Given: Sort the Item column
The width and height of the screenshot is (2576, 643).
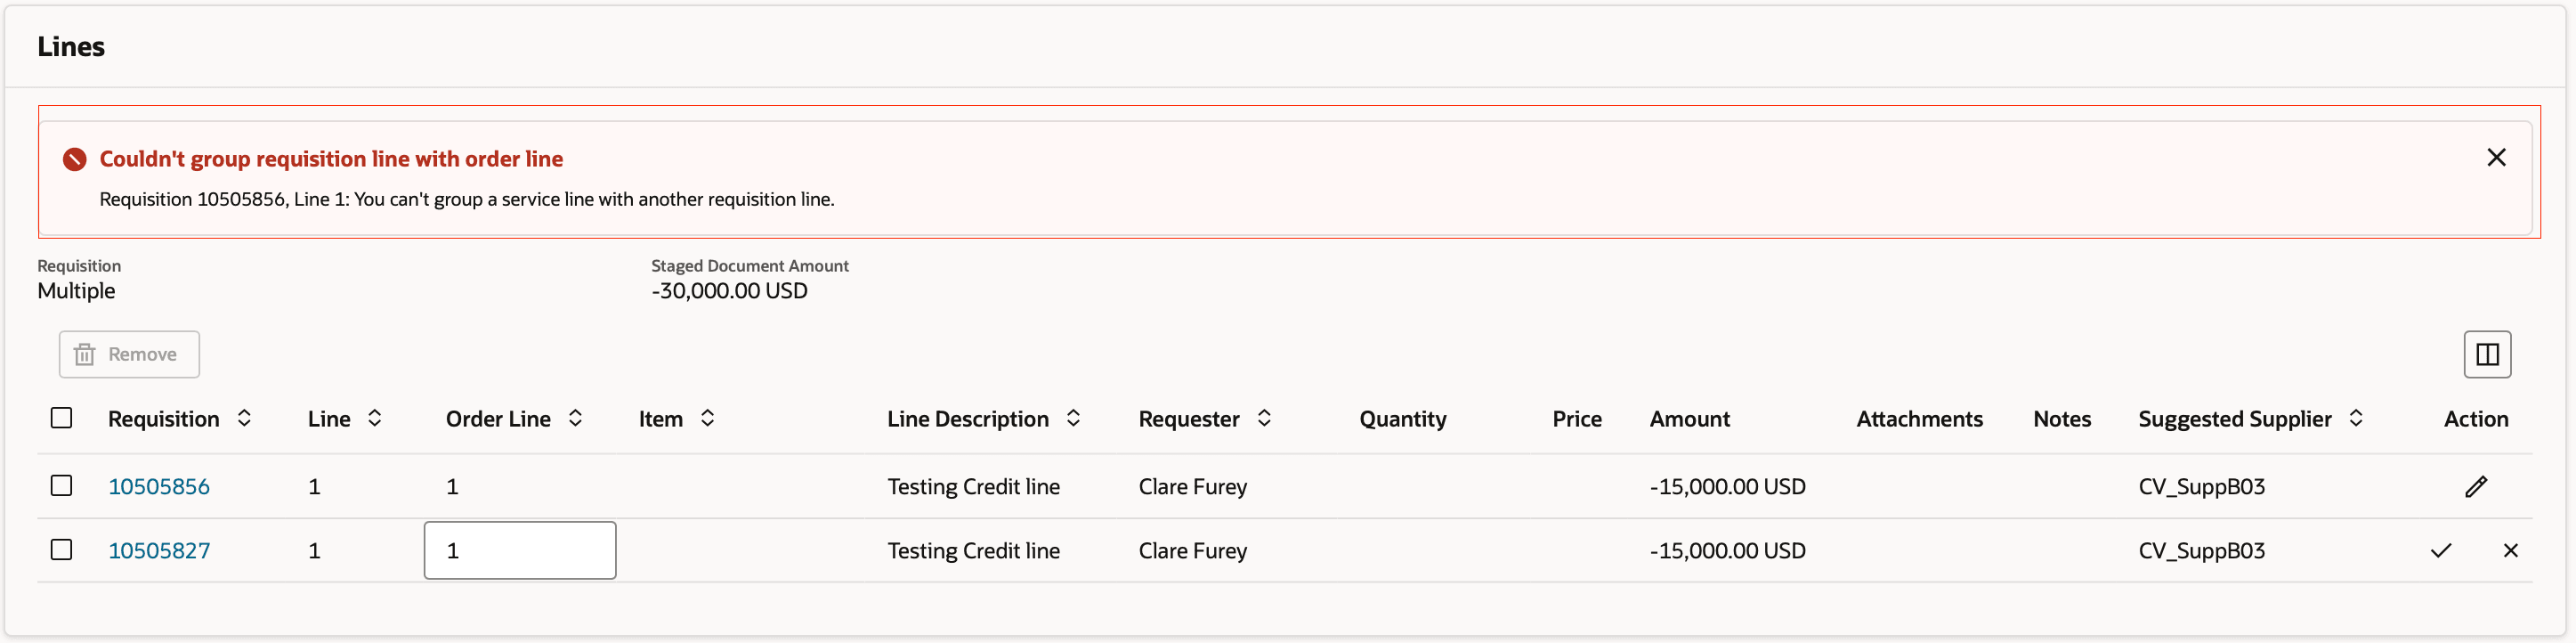Looking at the screenshot, I should click(708, 418).
